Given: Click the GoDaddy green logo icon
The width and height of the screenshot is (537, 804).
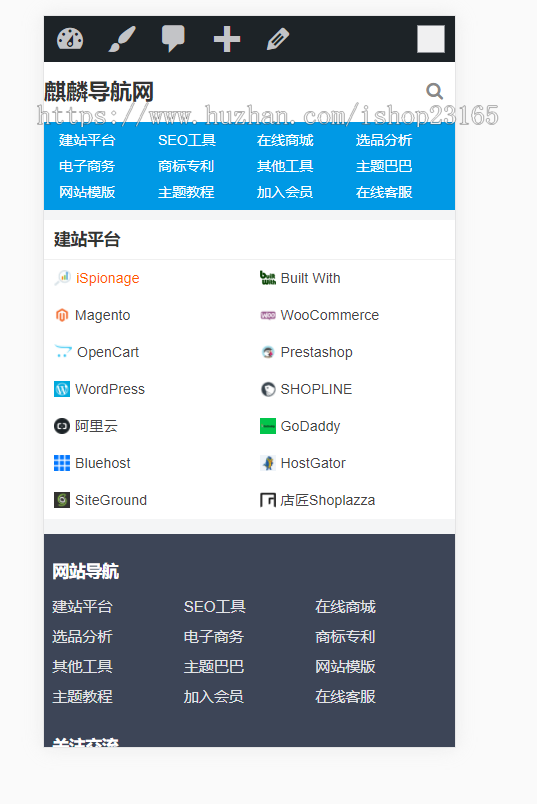Looking at the screenshot, I should click(x=268, y=426).
